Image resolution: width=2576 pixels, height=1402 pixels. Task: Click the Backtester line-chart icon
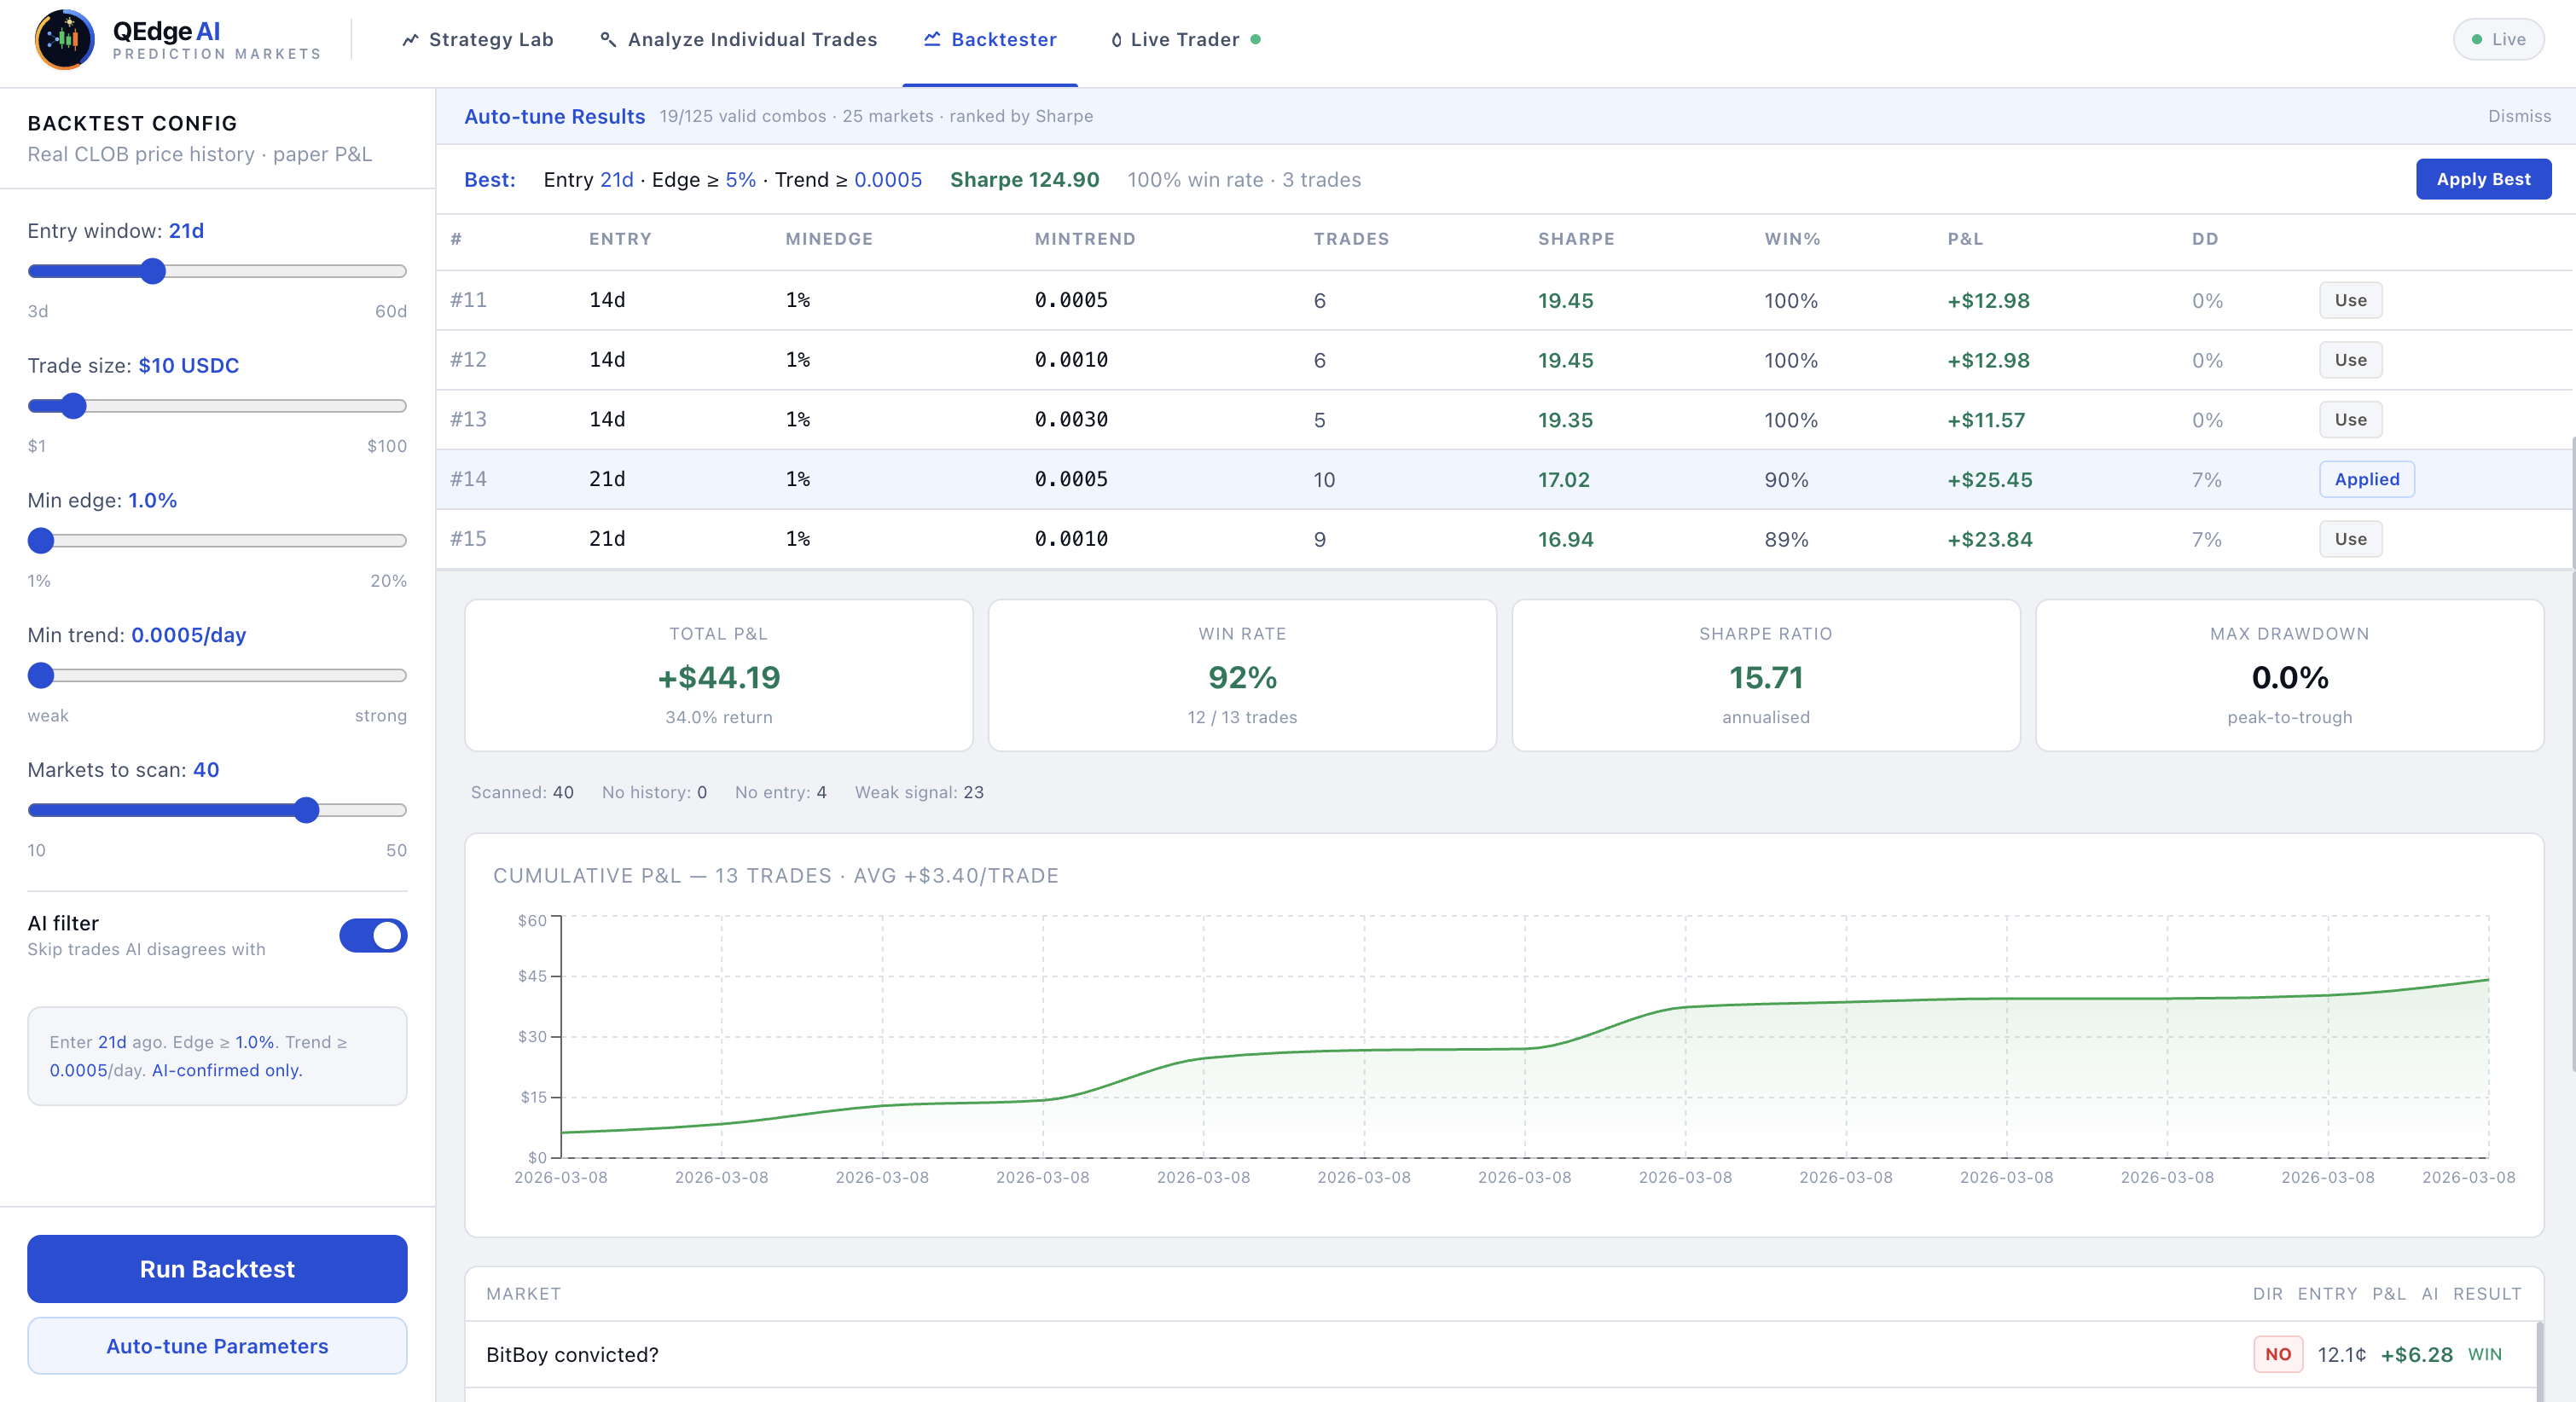tap(932, 39)
